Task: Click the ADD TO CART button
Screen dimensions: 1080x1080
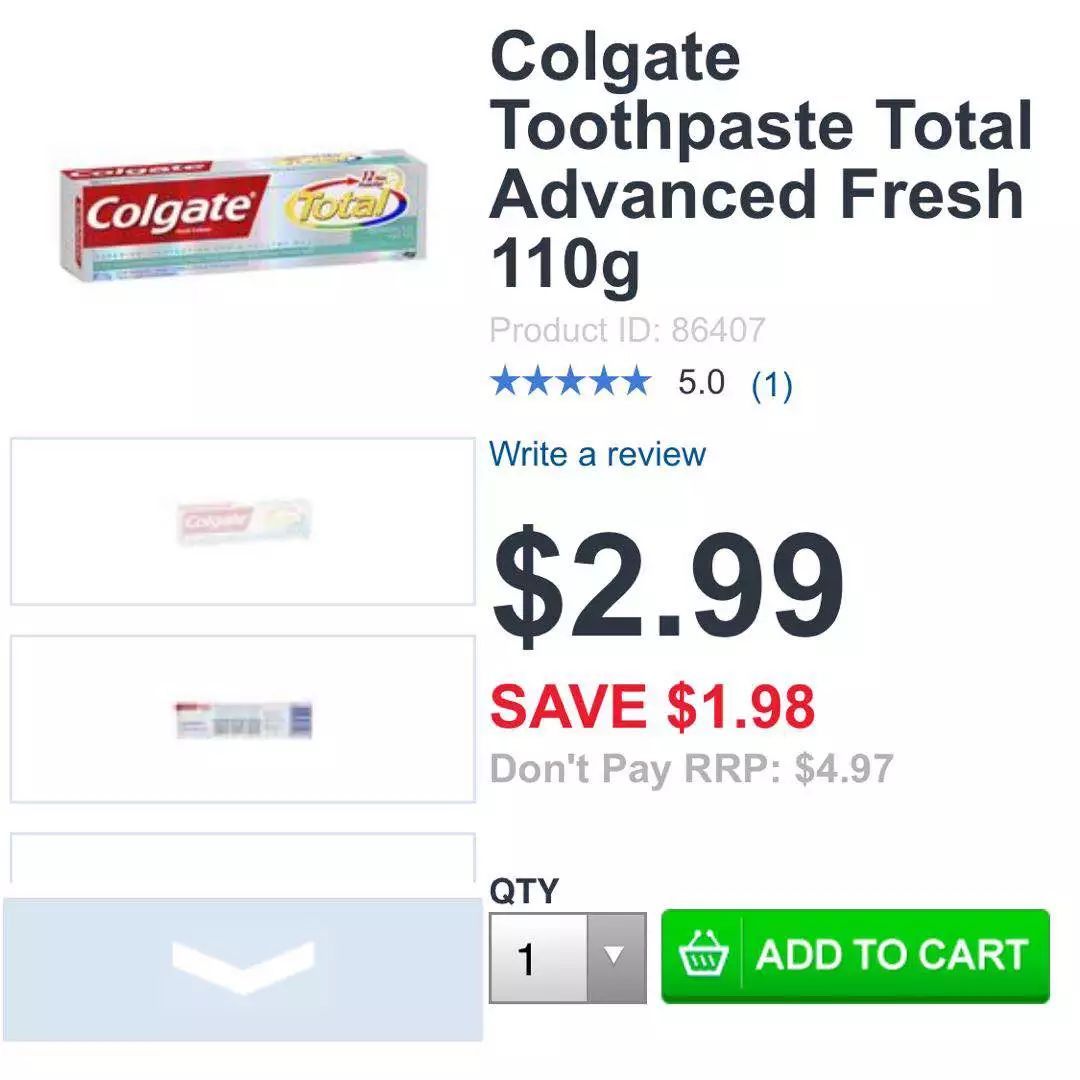Action: [855, 955]
